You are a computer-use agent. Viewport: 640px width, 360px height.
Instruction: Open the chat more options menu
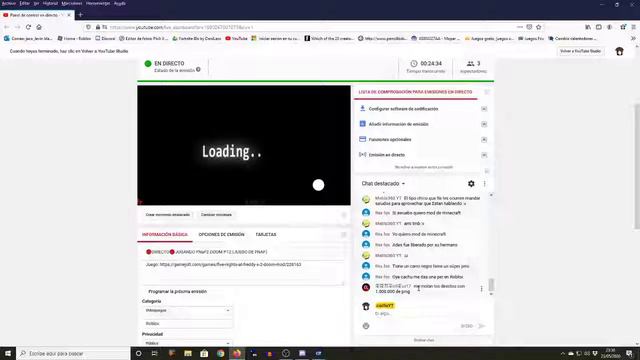point(484,184)
